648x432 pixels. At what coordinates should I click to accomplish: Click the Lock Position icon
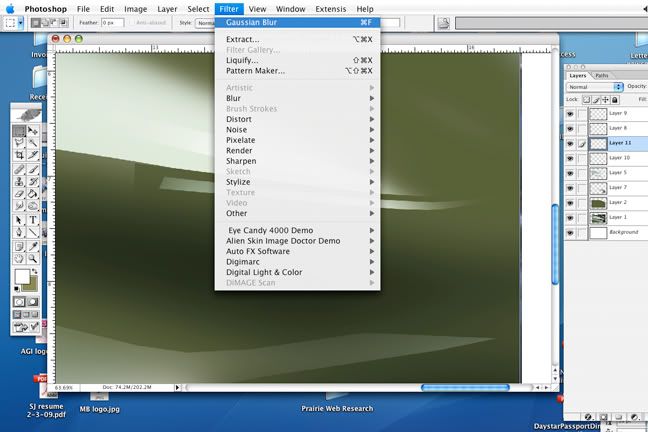click(x=605, y=100)
